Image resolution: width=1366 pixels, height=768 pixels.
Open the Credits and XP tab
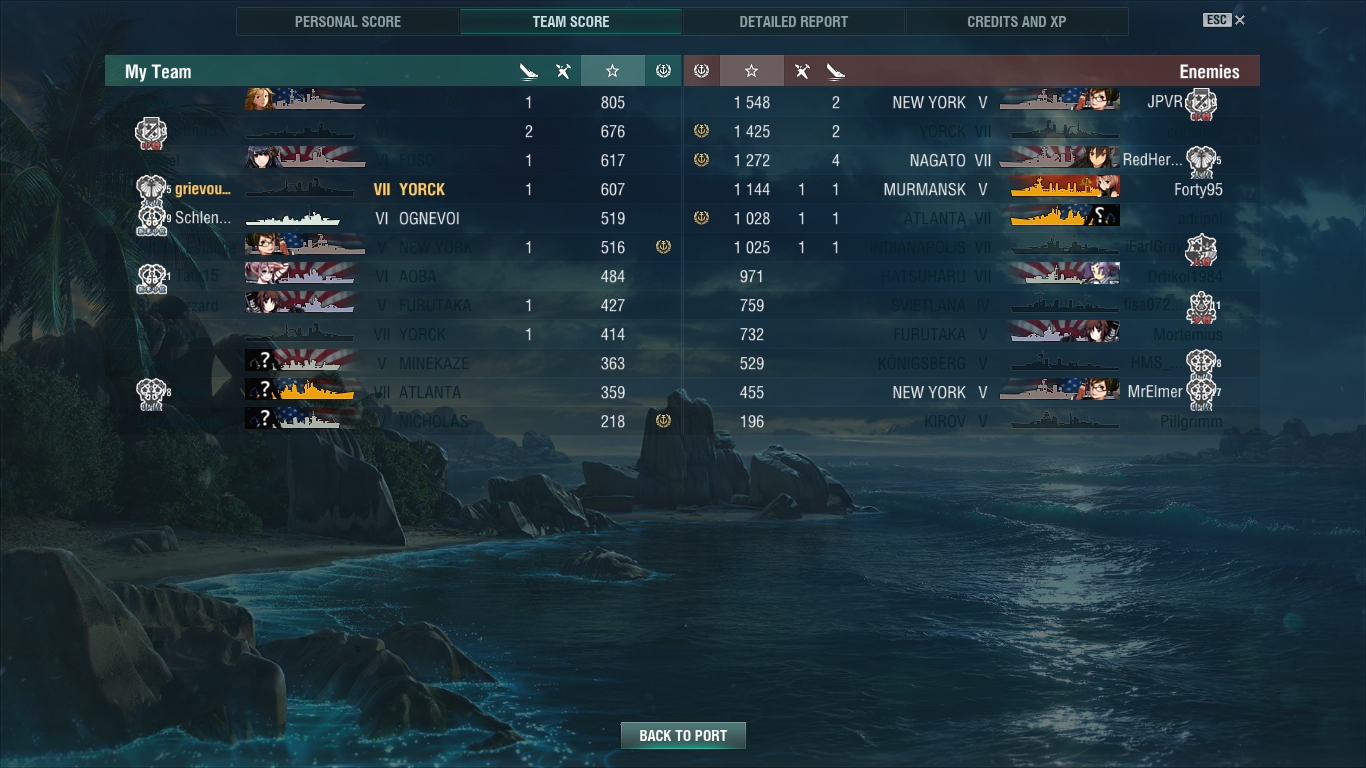point(1017,22)
